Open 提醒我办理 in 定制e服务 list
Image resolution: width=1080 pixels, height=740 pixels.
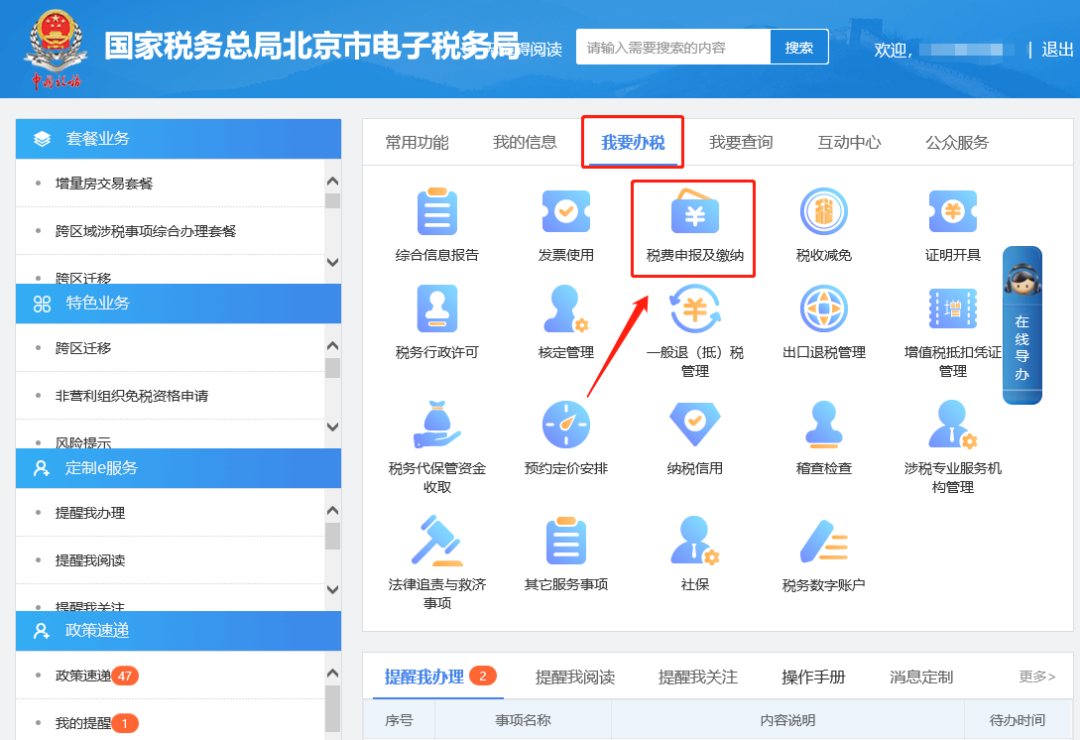90,513
